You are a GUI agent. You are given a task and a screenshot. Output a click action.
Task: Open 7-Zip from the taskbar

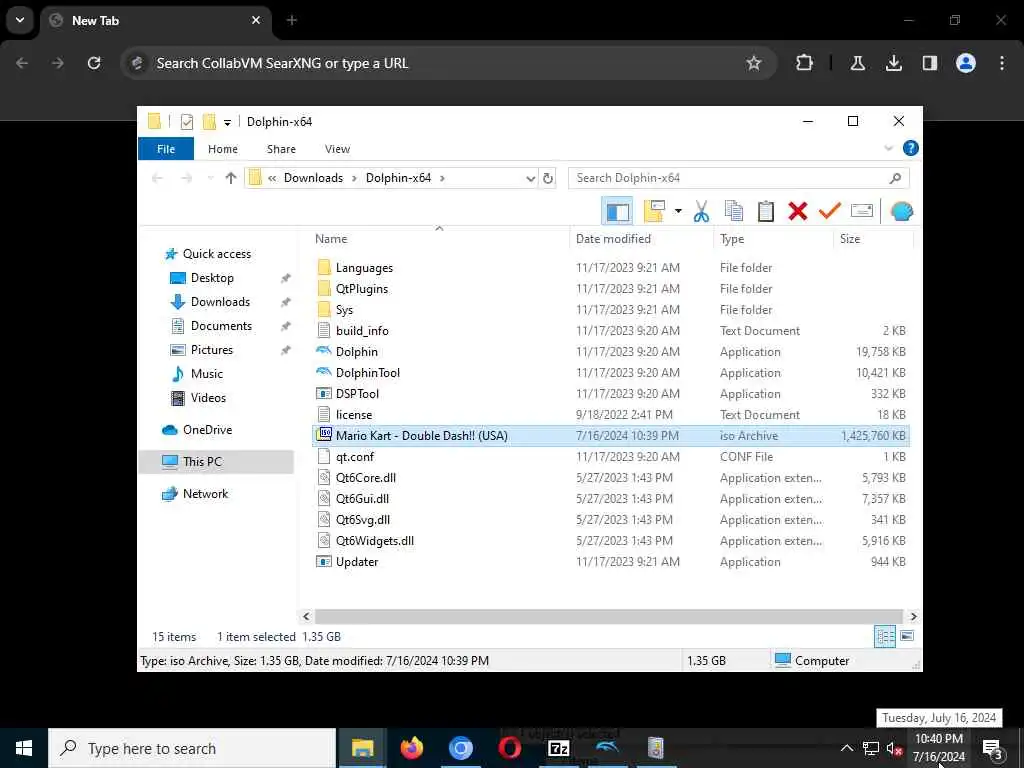[558, 748]
